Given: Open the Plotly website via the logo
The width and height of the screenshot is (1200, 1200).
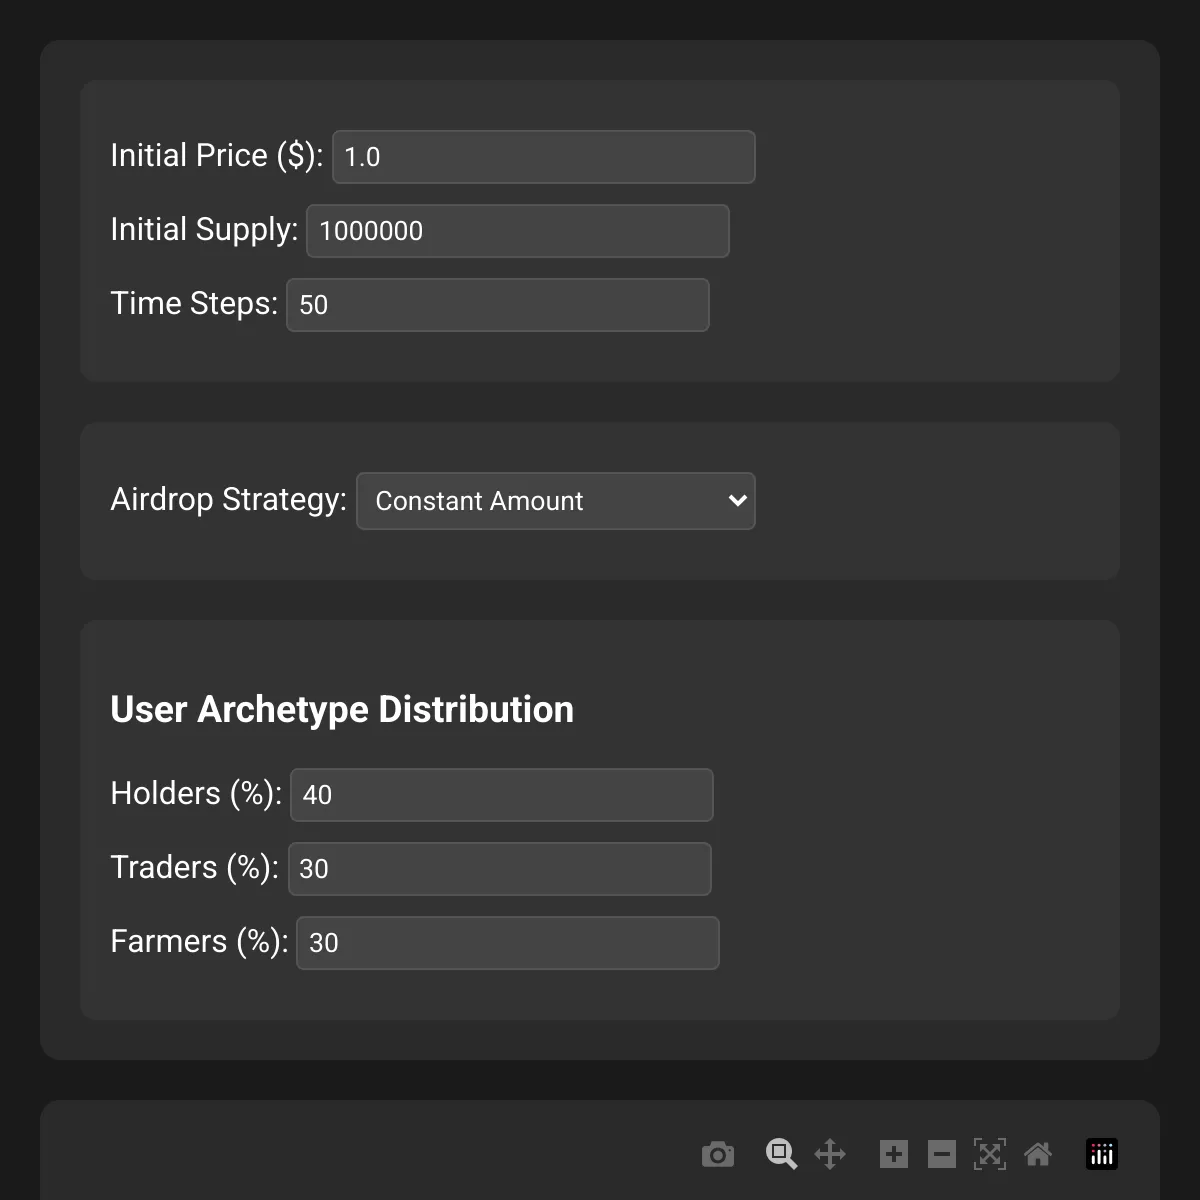Looking at the screenshot, I should (x=1101, y=1154).
